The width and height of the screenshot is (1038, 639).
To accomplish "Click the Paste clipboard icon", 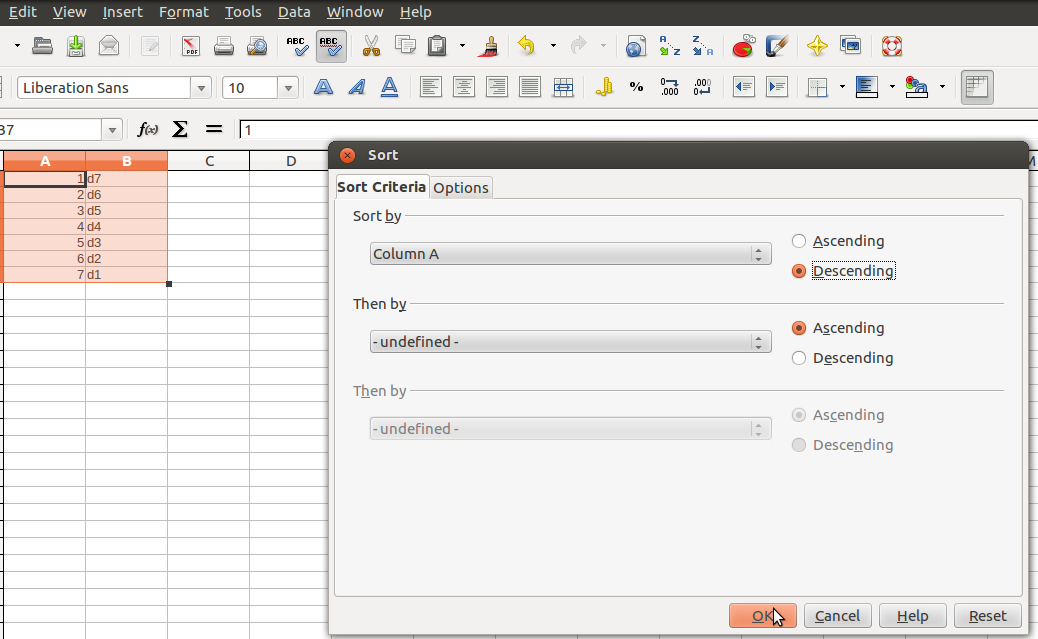I will 438,46.
